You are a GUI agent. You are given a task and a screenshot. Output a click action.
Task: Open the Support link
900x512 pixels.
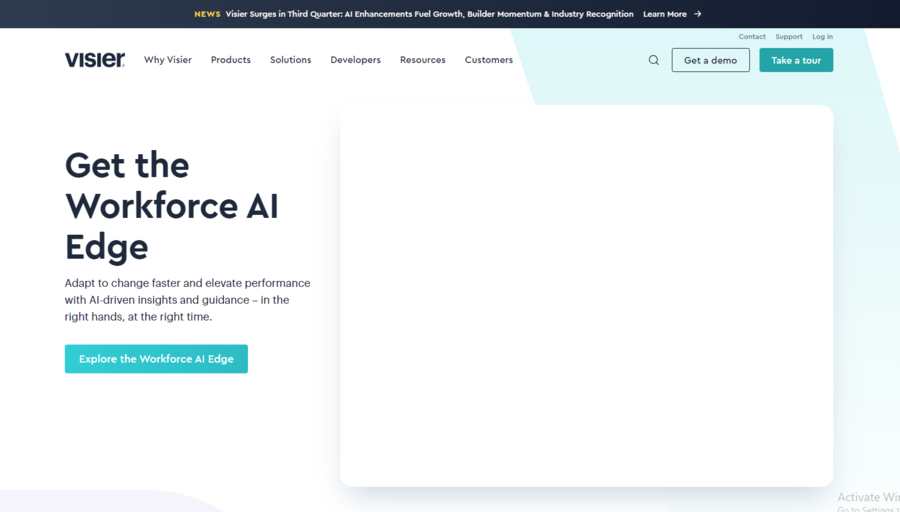[x=789, y=36]
